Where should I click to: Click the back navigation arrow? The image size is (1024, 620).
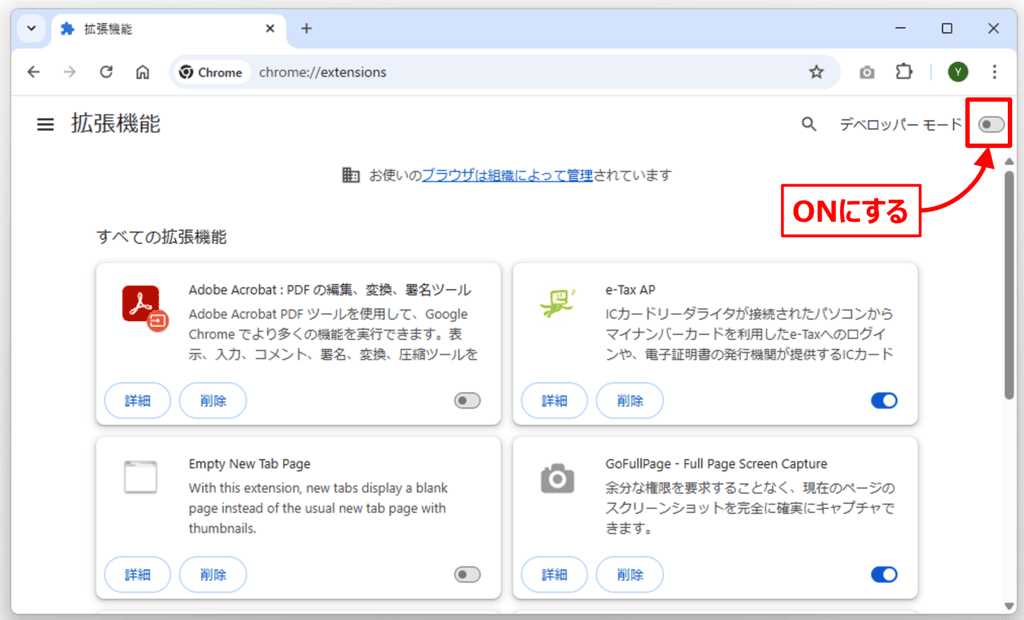coord(33,72)
